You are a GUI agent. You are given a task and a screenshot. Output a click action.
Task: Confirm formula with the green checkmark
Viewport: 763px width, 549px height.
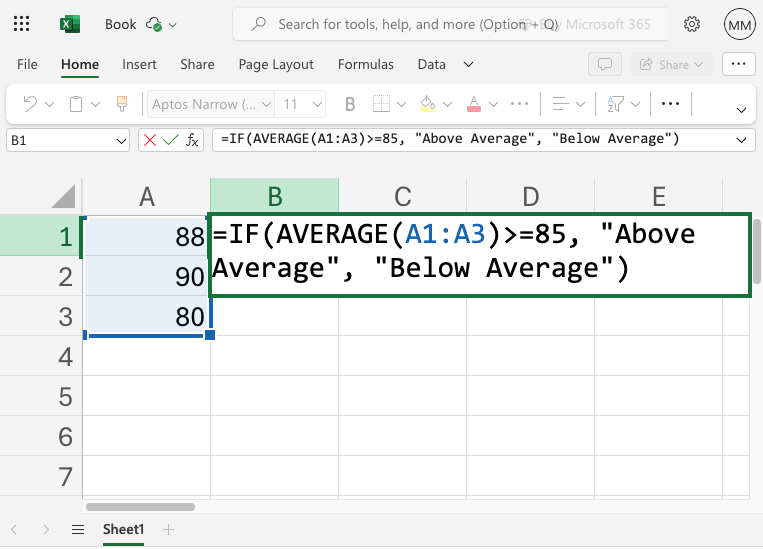click(x=171, y=140)
